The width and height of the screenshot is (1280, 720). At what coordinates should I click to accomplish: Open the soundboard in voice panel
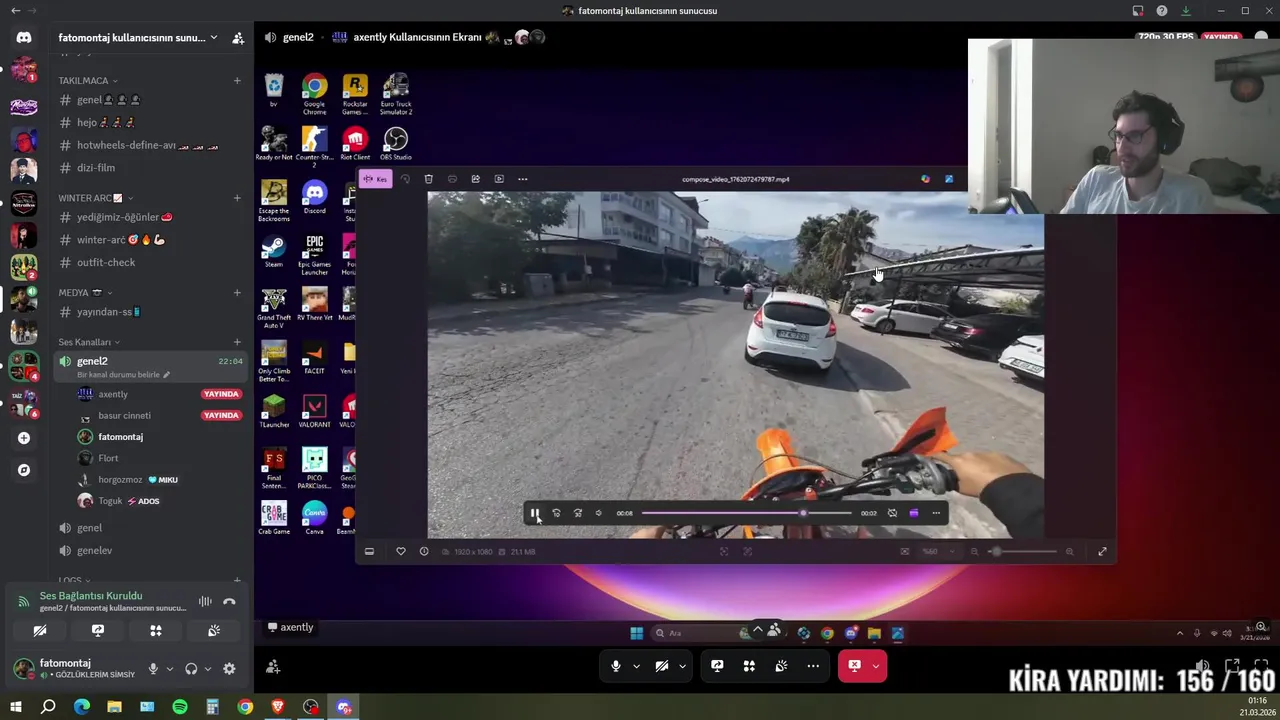tap(214, 631)
